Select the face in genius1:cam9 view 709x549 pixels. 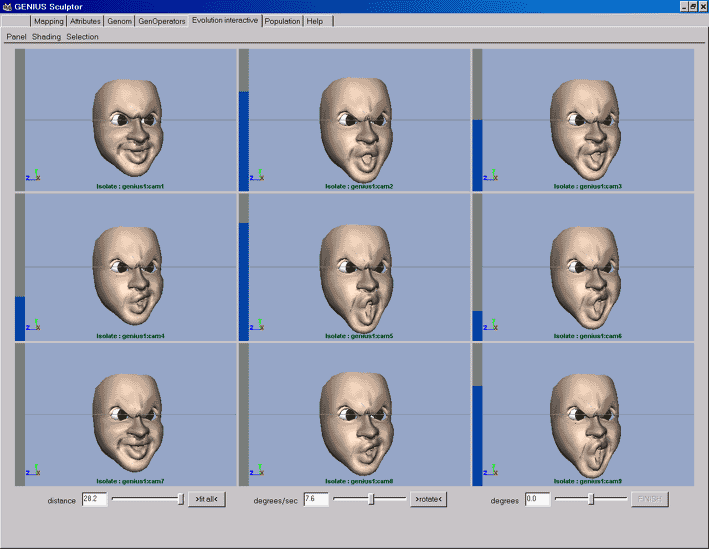586,426
